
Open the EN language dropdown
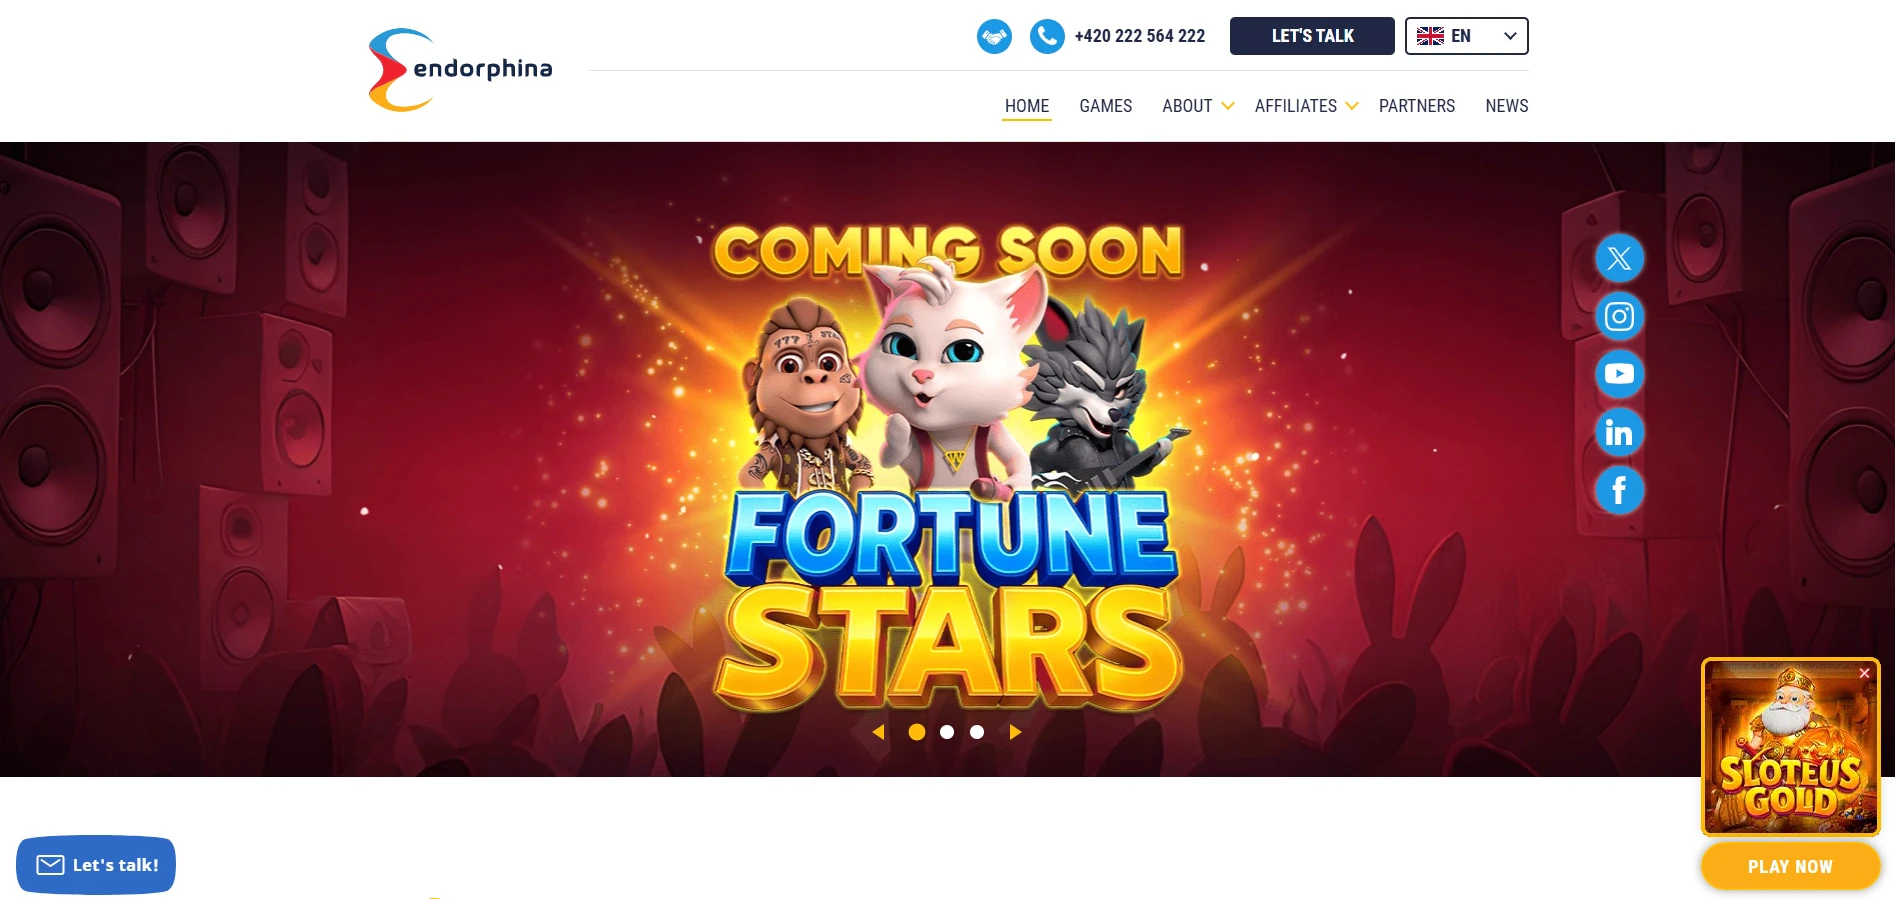(1466, 36)
